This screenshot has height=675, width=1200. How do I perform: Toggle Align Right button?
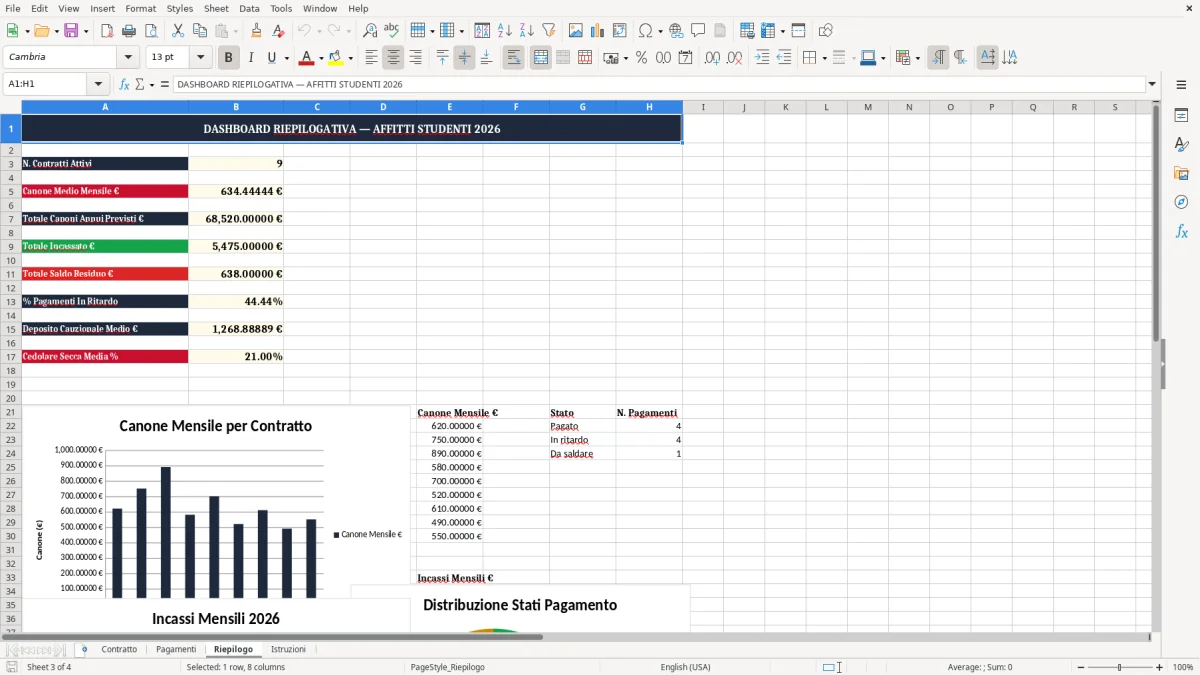(x=416, y=58)
